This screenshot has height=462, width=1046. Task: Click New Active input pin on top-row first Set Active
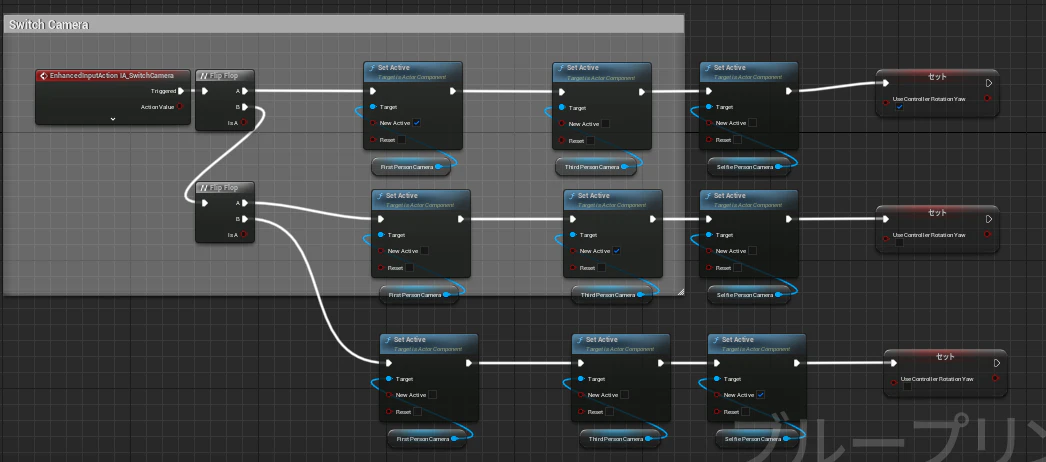click(x=373, y=123)
